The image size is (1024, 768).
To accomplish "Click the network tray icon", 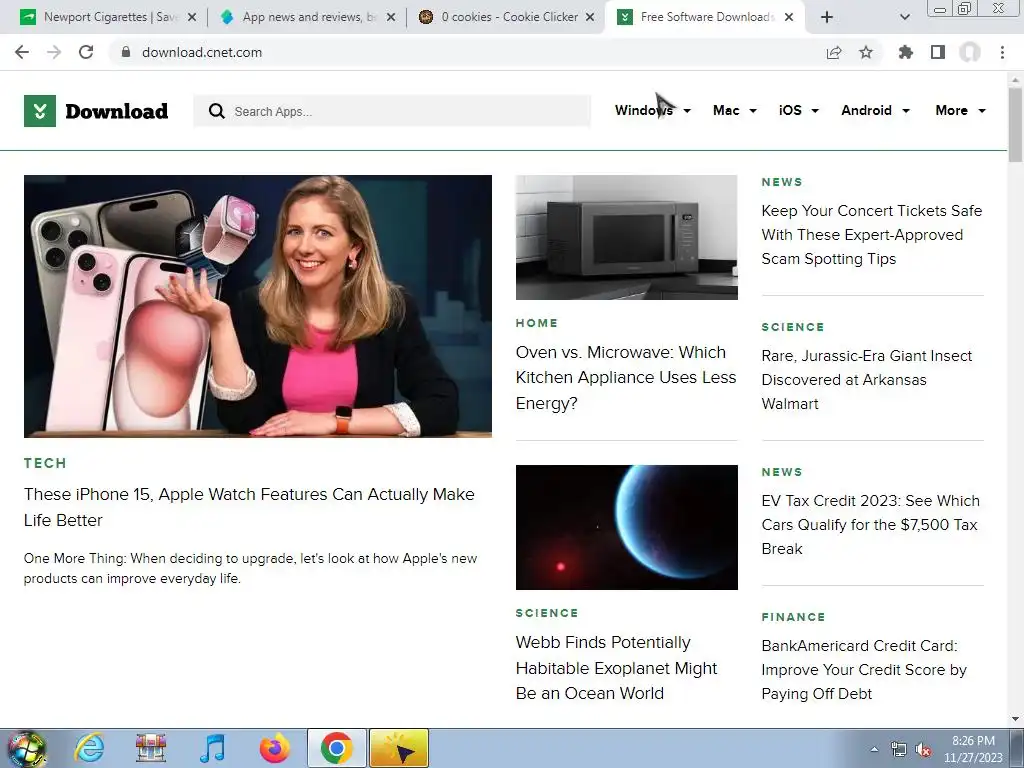I will (x=899, y=750).
